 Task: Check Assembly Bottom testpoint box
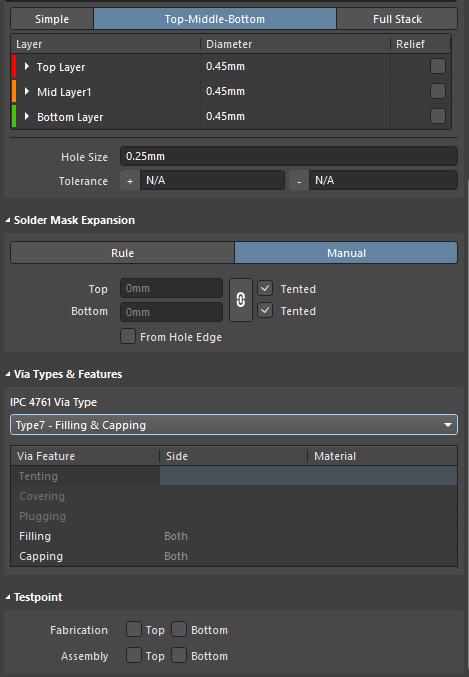click(179, 655)
